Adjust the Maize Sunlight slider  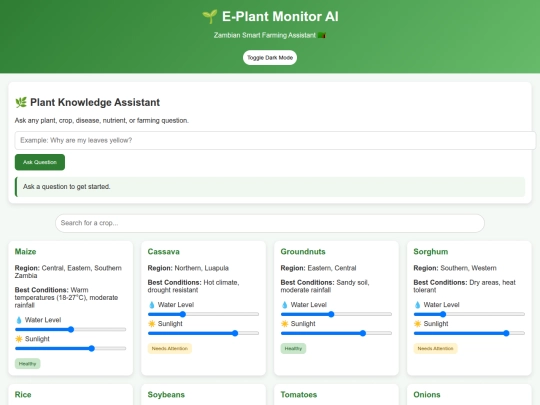click(x=70, y=349)
